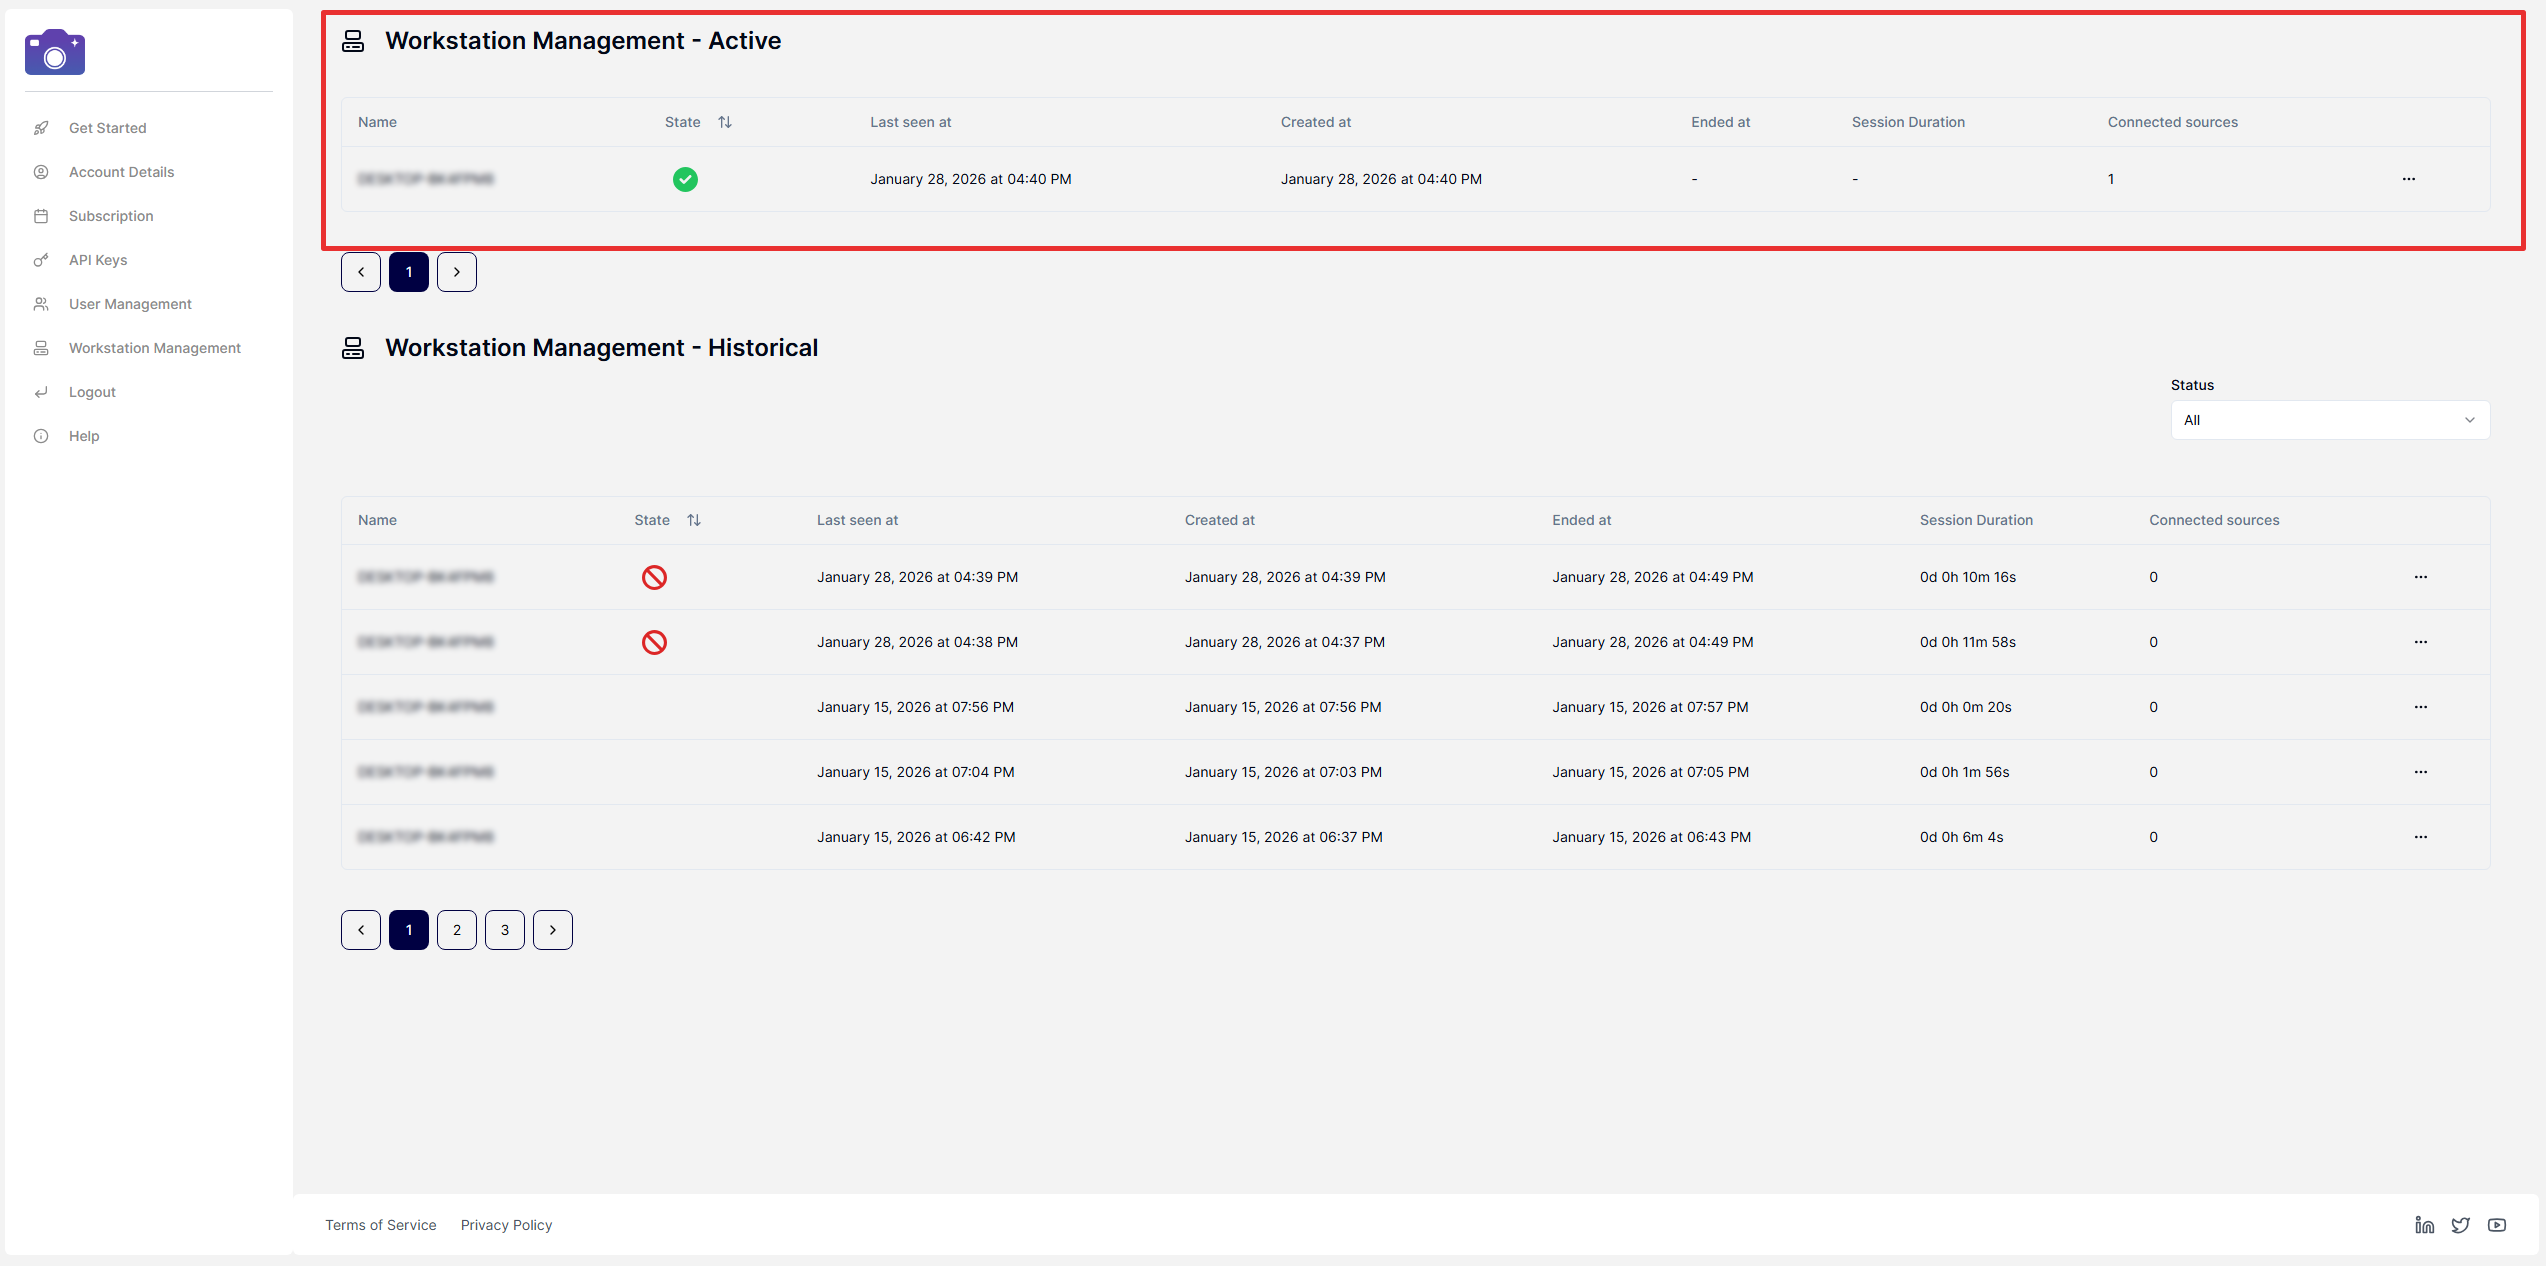Click the camera logo icon
Screen dimensions: 2546x1266
55,52
